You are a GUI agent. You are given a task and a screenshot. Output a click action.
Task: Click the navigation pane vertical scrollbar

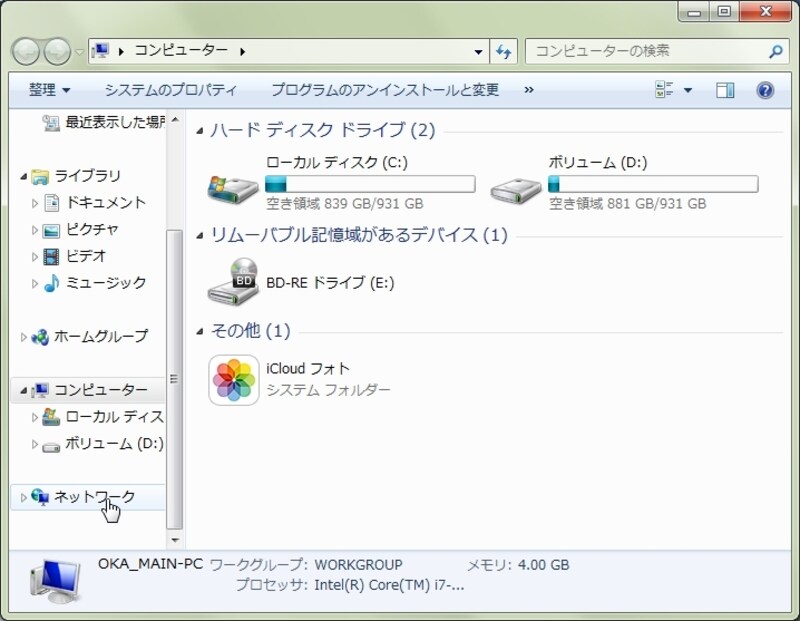(x=174, y=380)
